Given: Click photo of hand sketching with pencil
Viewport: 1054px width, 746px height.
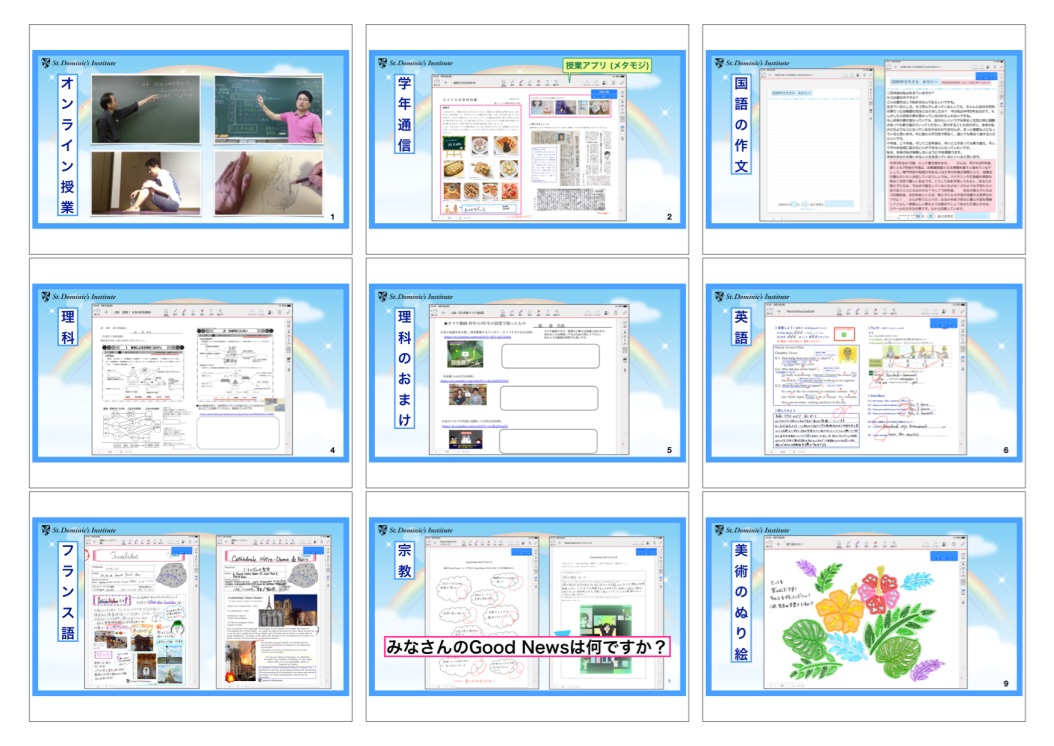Looking at the screenshot, I should 268,183.
